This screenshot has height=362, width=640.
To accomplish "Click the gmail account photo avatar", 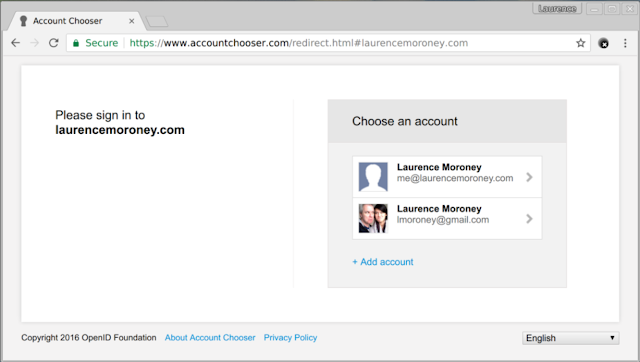I will [x=373, y=218].
